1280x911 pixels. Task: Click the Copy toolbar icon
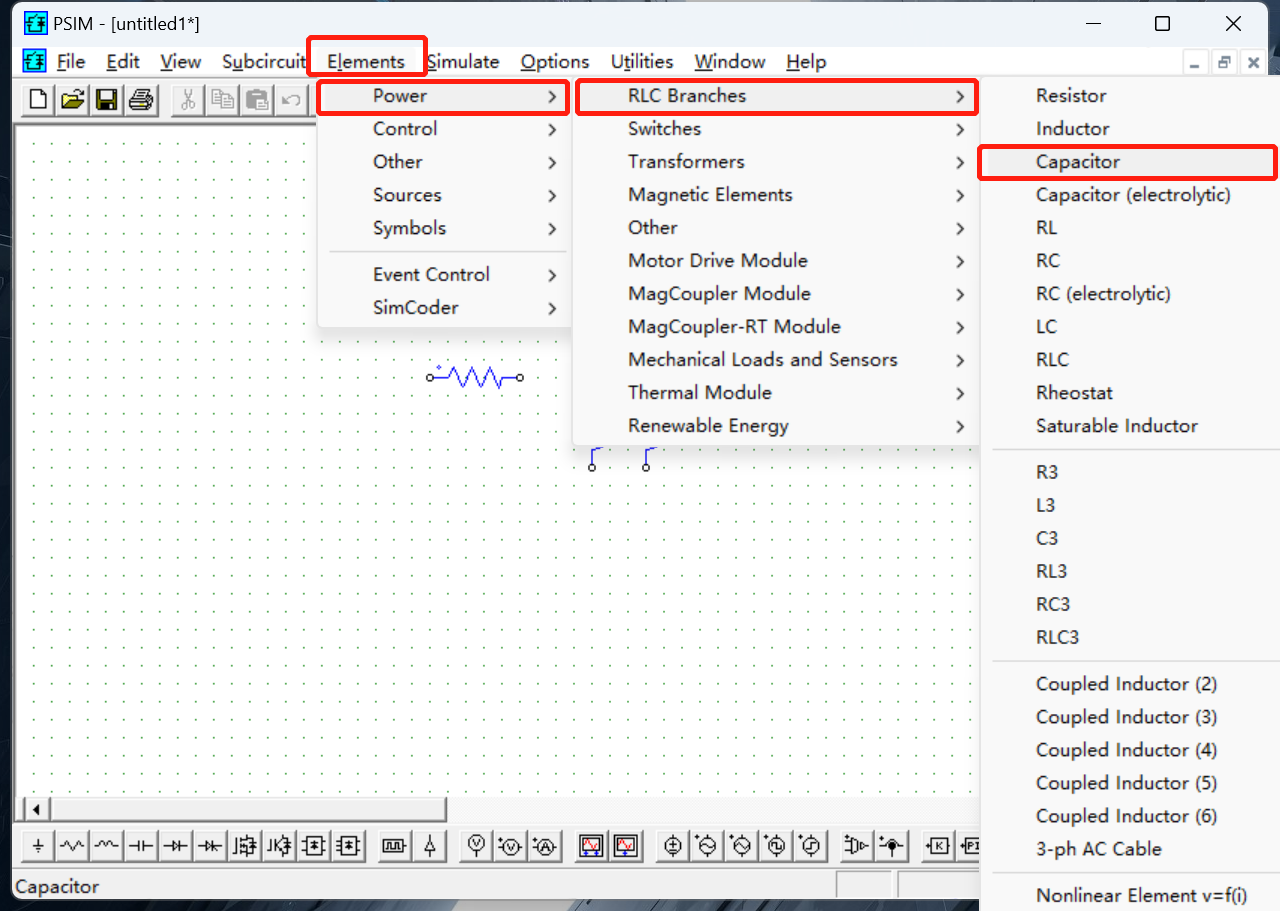[x=222, y=99]
